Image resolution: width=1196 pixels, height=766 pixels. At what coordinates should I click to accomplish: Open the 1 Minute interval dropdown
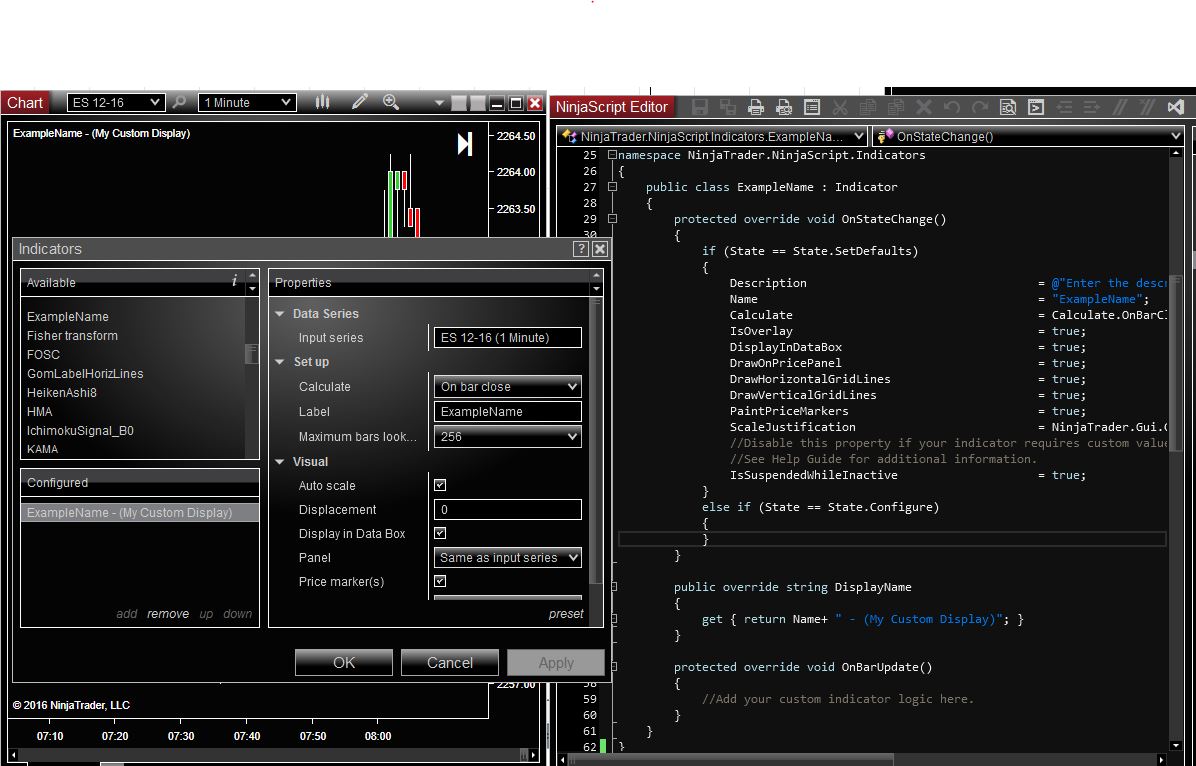[x=247, y=102]
